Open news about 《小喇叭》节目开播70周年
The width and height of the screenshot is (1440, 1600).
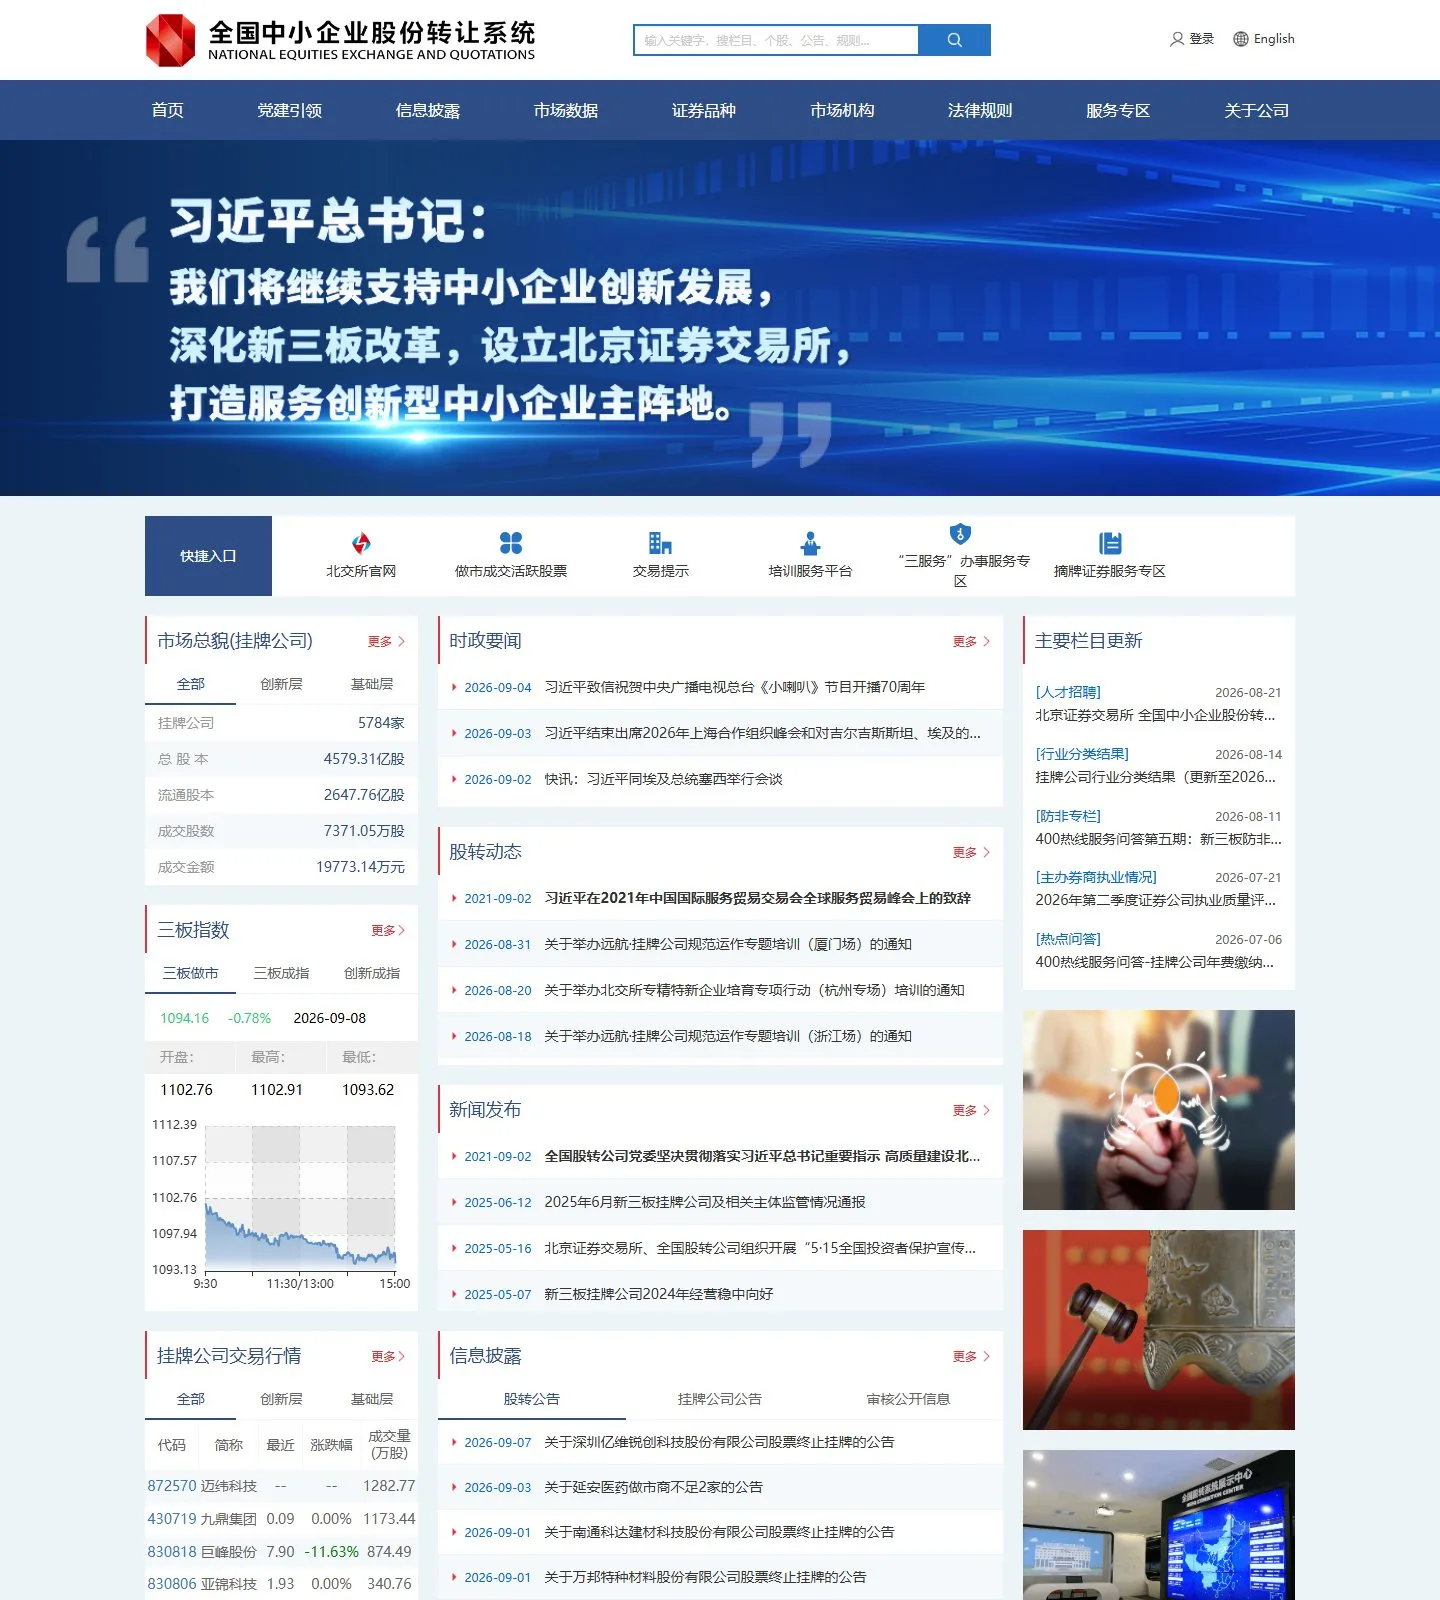[734, 687]
